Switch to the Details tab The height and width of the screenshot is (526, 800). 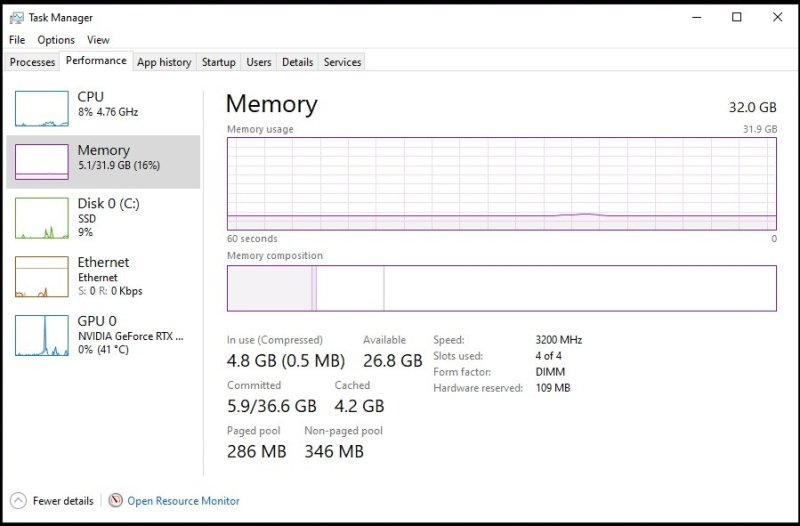point(297,62)
